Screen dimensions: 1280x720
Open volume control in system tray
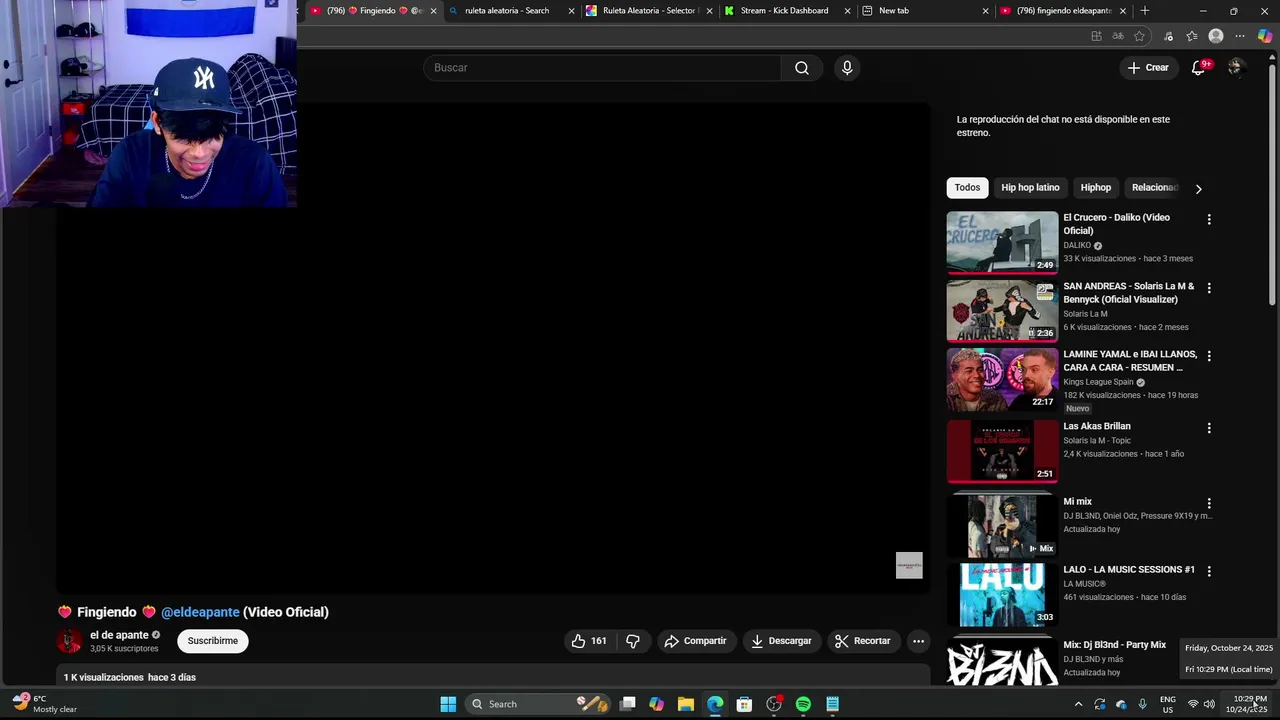tap(1209, 704)
